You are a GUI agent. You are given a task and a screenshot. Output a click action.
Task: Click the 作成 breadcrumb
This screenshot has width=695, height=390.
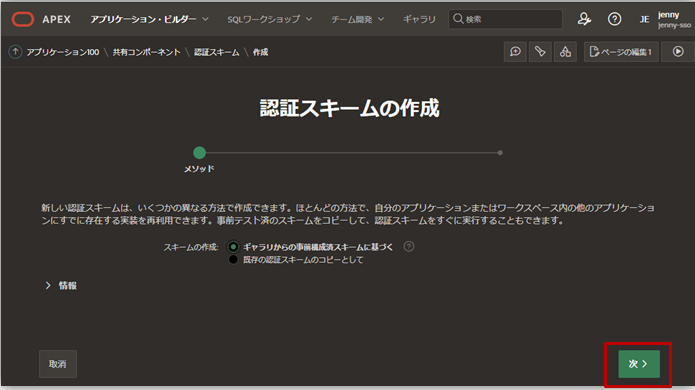pyautogui.click(x=260, y=52)
